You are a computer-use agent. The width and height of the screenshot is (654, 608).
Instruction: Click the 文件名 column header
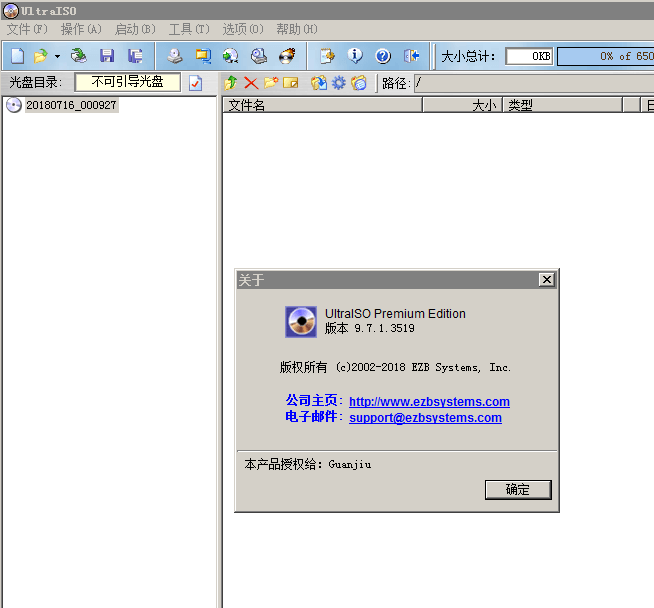(x=322, y=105)
